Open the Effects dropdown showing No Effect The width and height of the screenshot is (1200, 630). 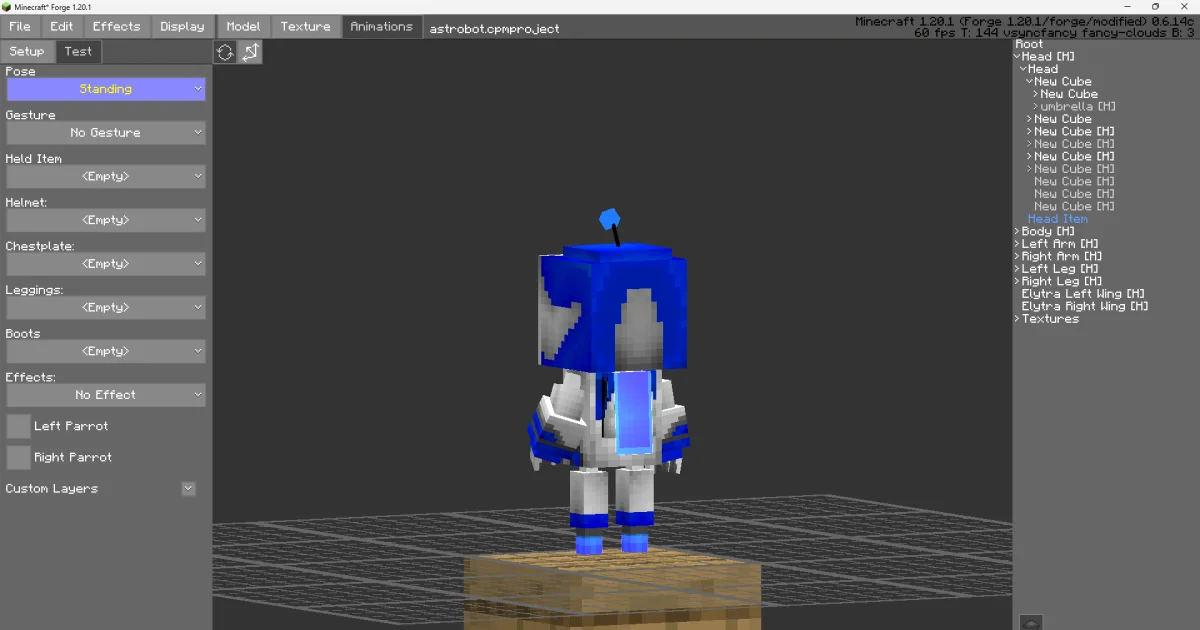pos(105,395)
